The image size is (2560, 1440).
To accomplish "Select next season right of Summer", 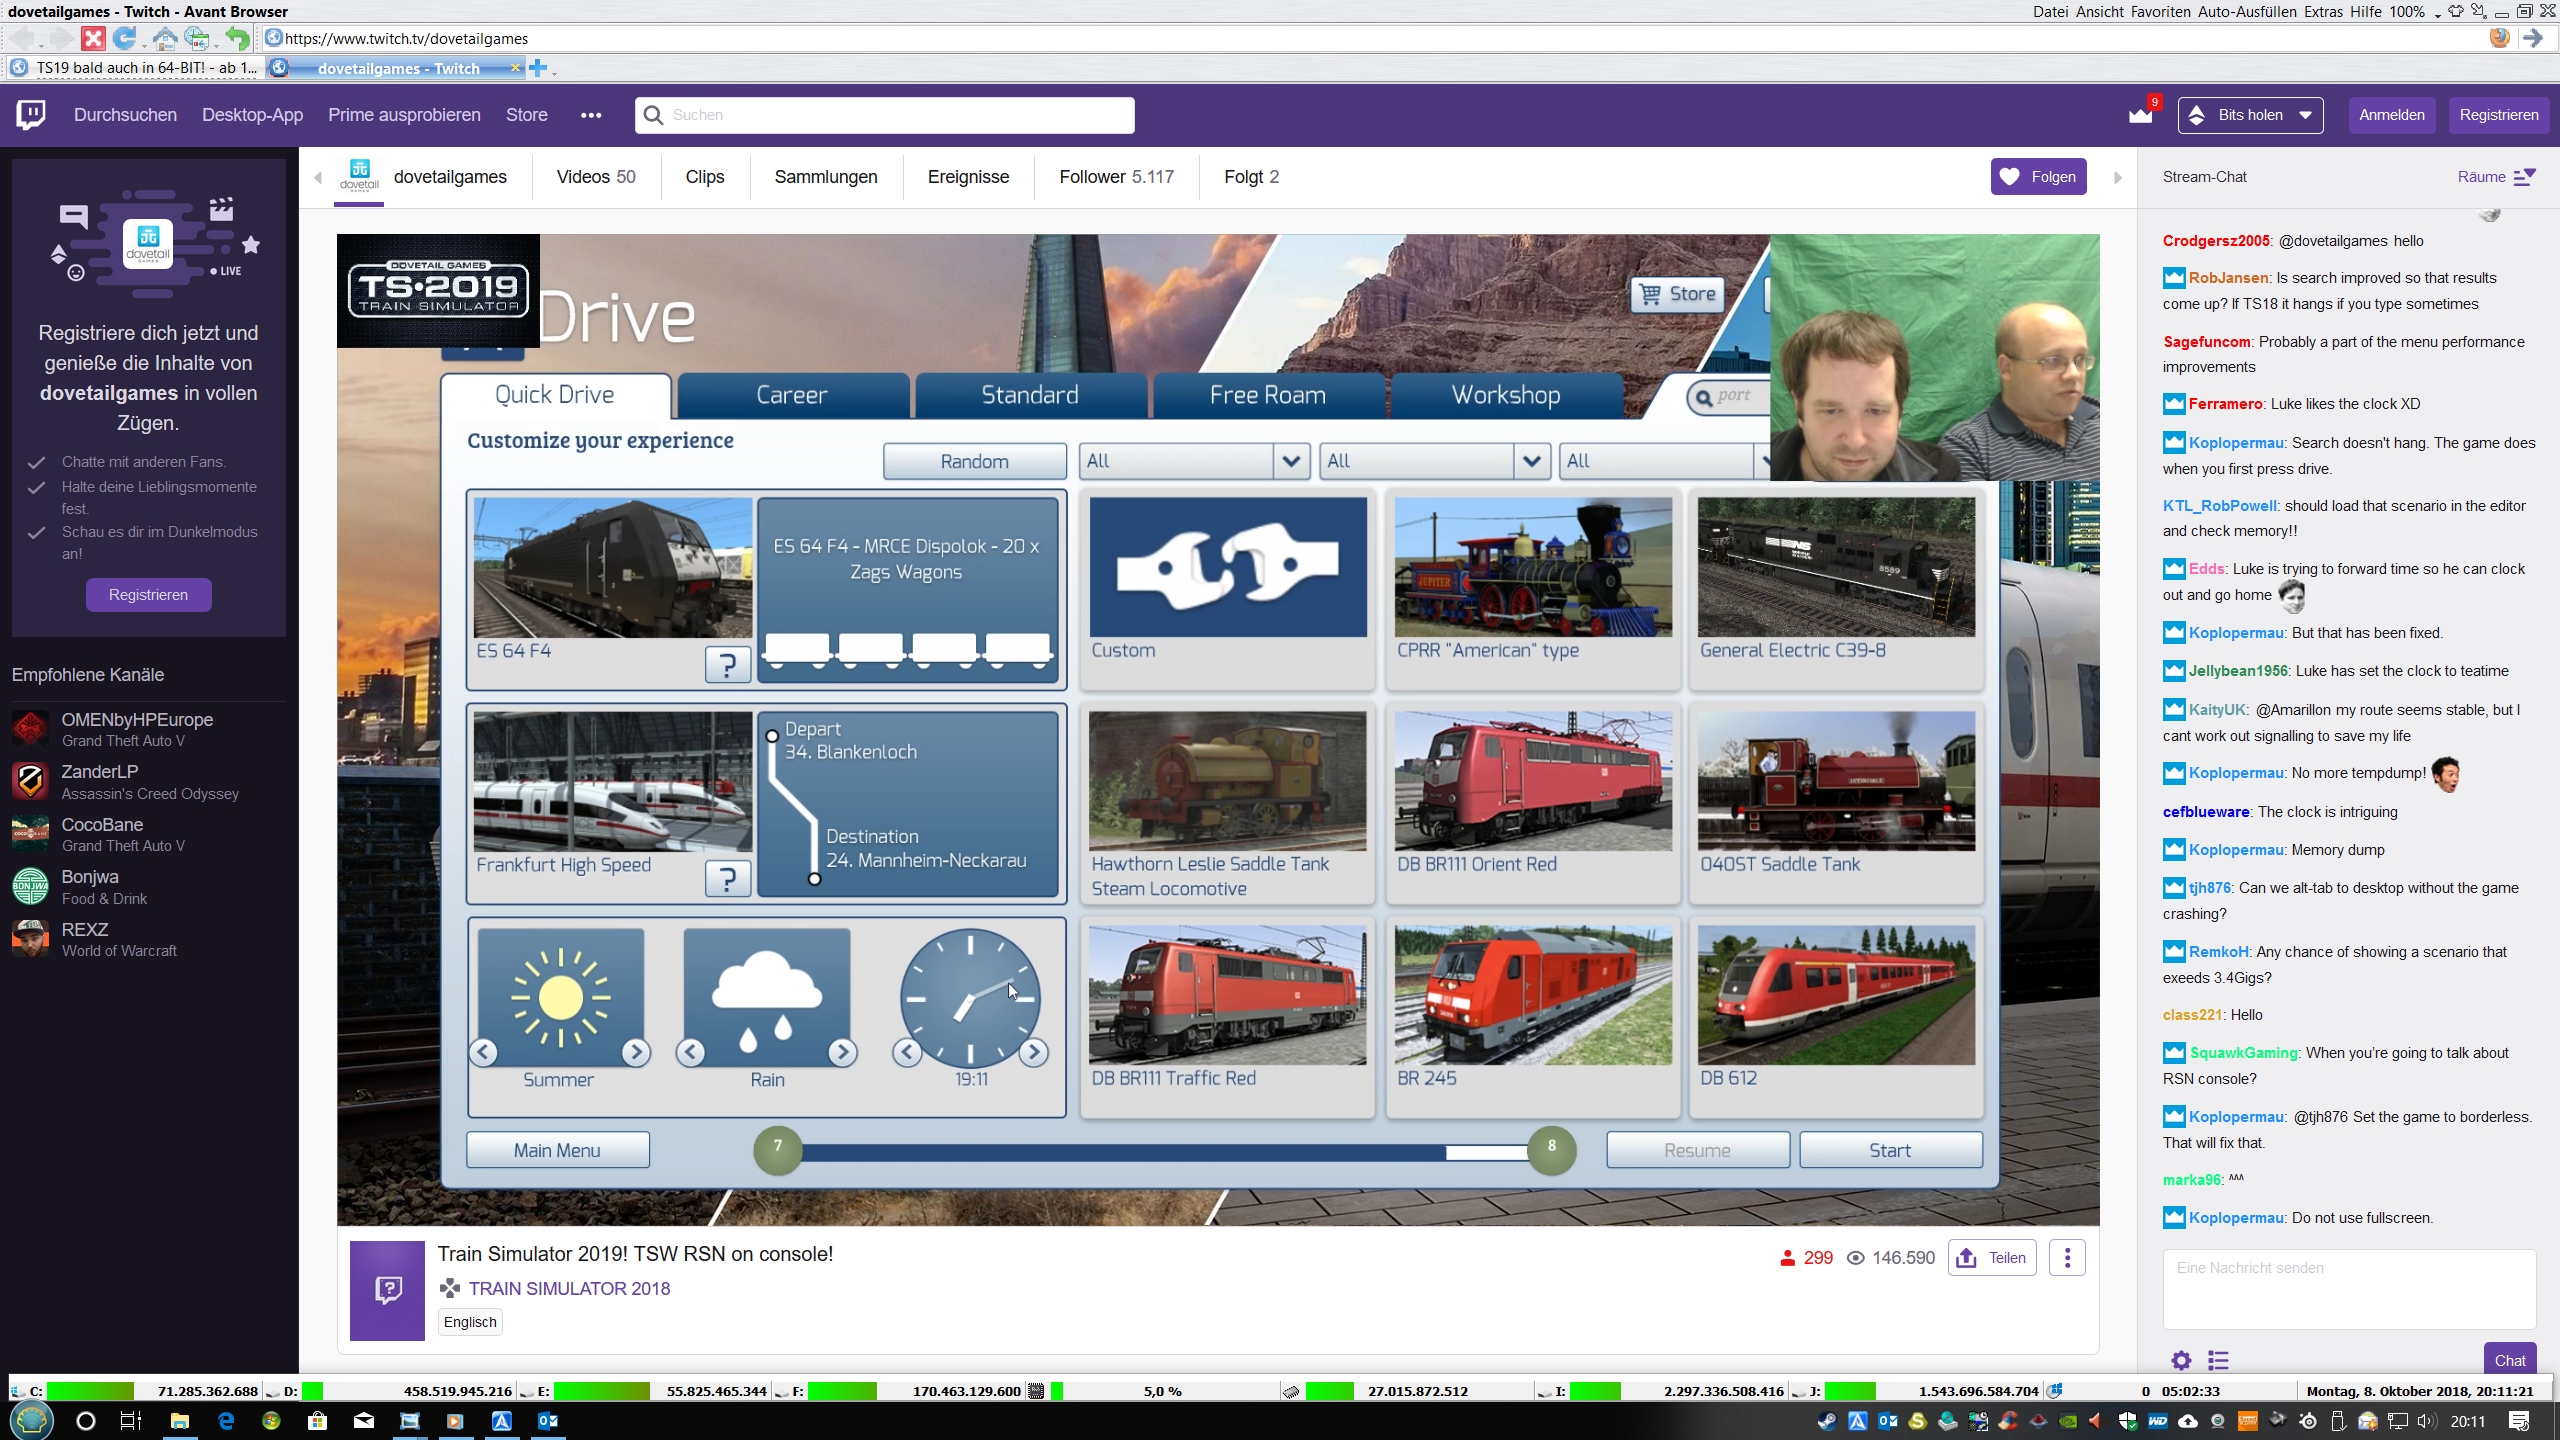I will (x=635, y=1052).
